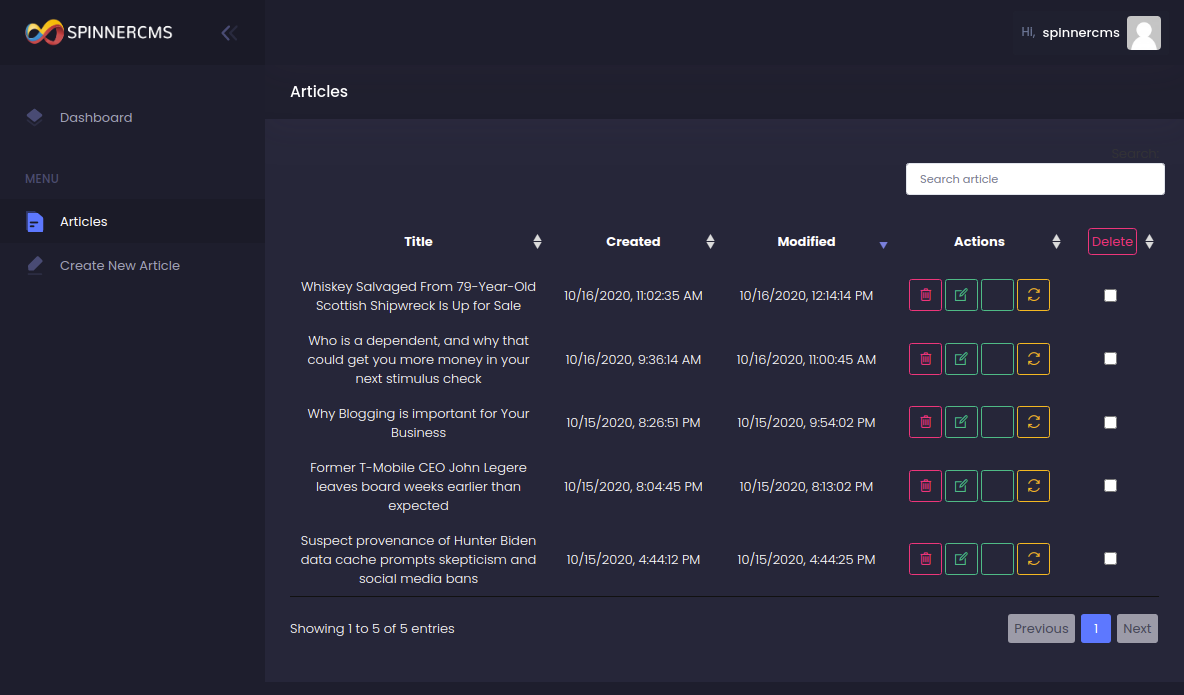Screen dimensions: 1184x695
Task: Click the edit icon for the dependent stimulus article
Action: 961,359
